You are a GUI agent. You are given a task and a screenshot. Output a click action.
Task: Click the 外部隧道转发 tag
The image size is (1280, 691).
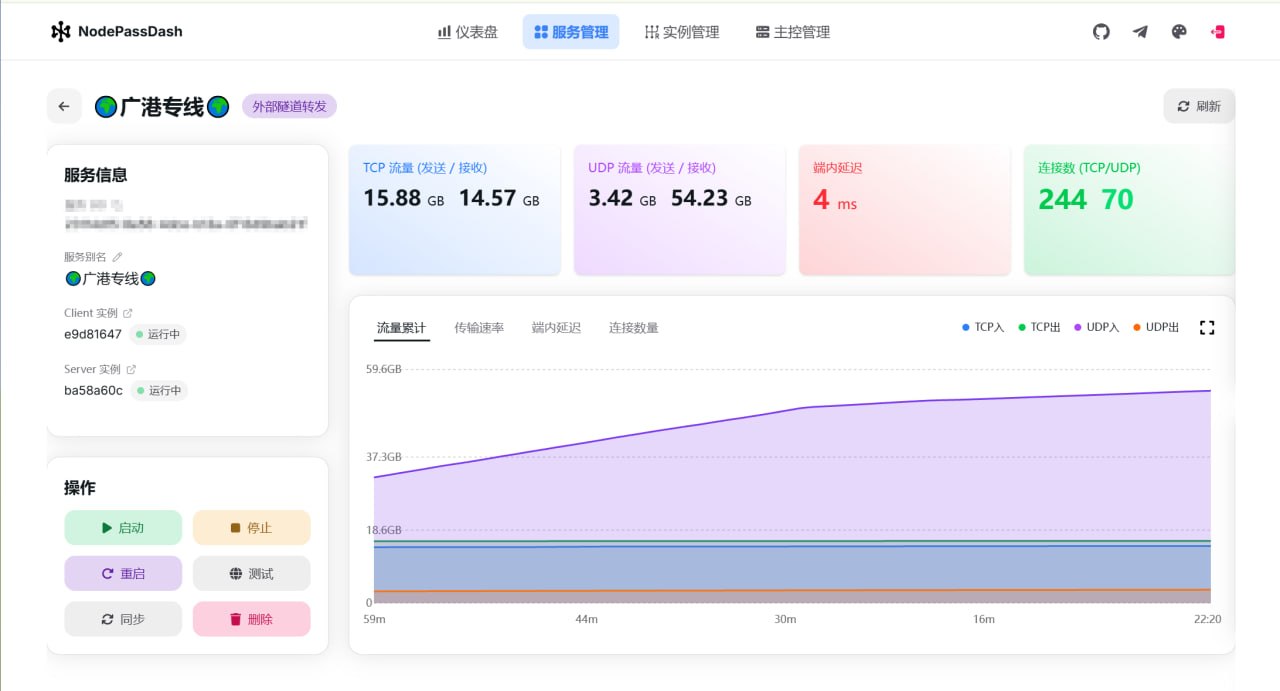(289, 106)
